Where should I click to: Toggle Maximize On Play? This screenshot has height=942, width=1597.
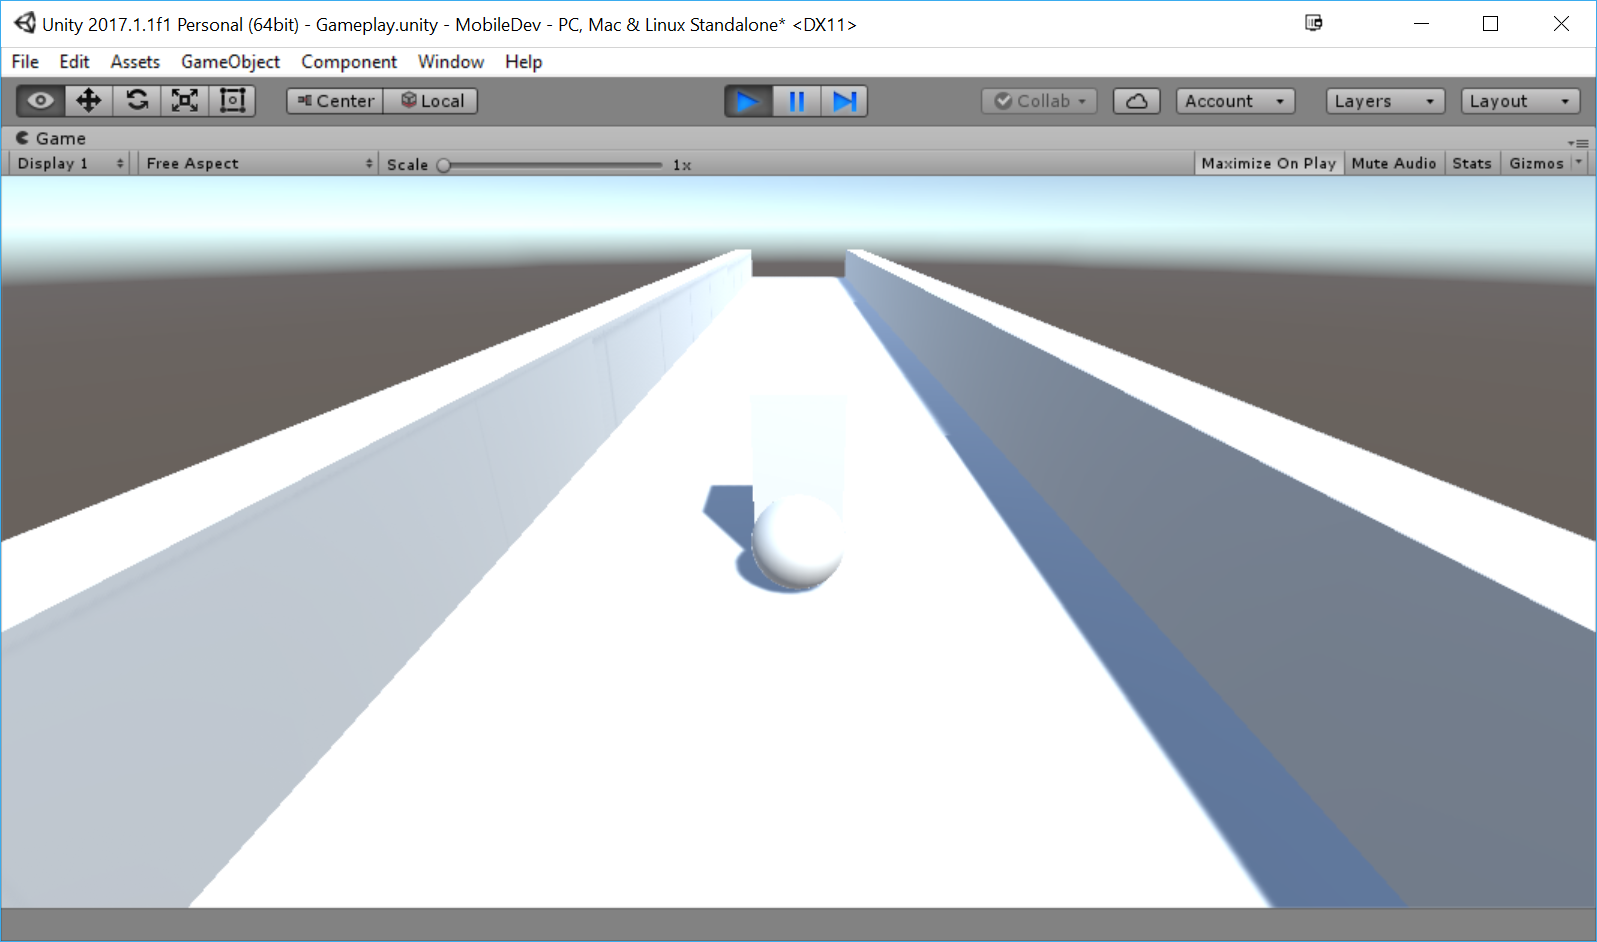[1268, 163]
